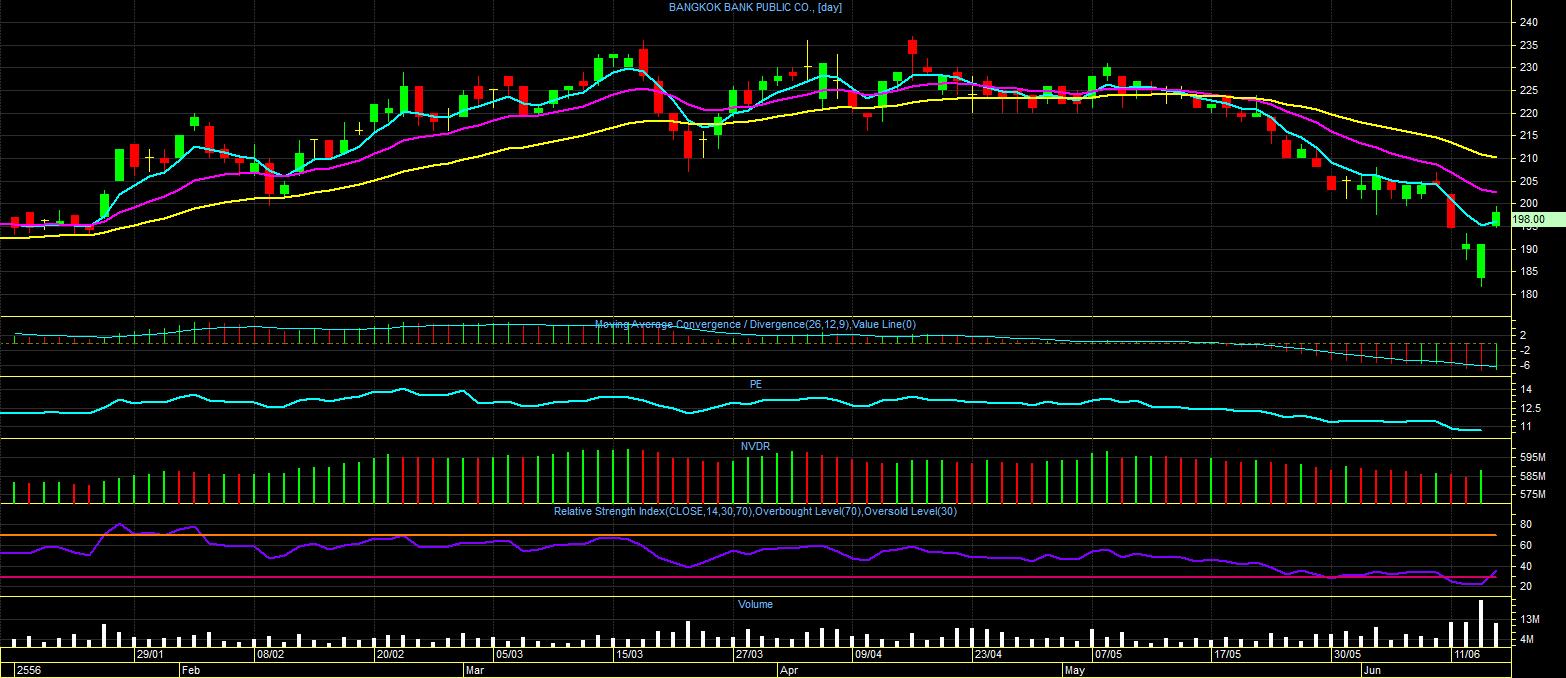This screenshot has width=1566, height=678.
Task: Click the 225 price axis value
Action: tap(1529, 90)
